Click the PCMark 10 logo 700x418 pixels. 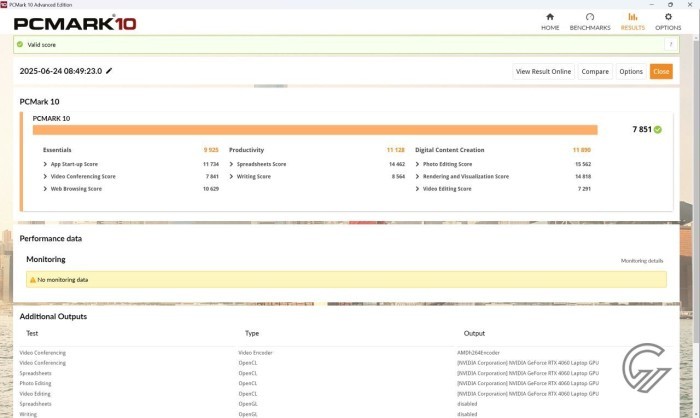(x=75, y=21)
